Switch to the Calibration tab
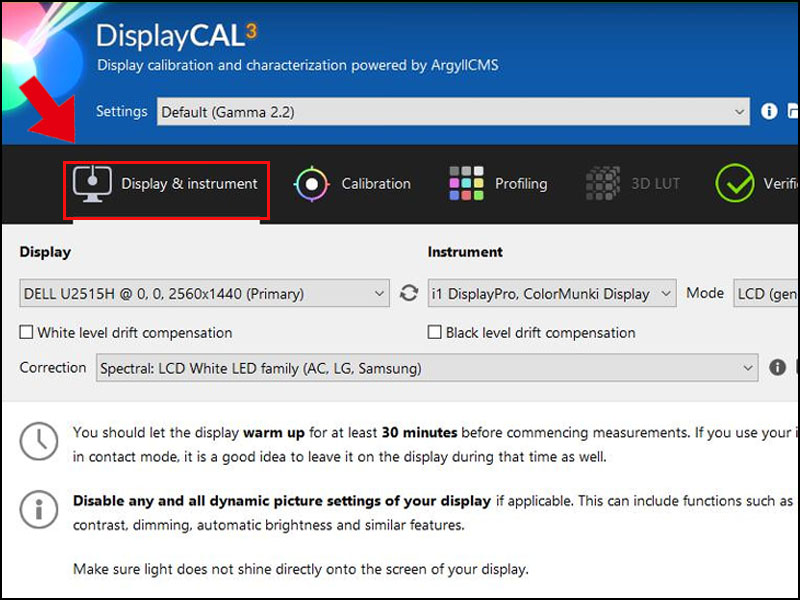The image size is (800, 600). point(353,184)
